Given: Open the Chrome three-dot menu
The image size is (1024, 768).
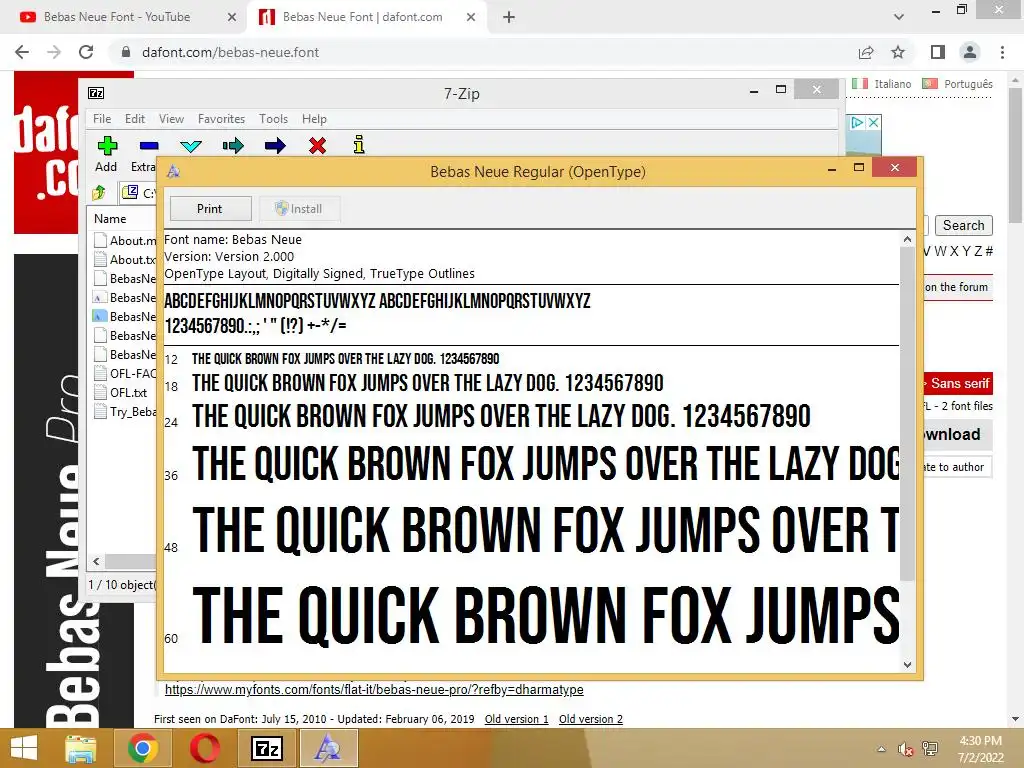Looking at the screenshot, I should [1002, 52].
